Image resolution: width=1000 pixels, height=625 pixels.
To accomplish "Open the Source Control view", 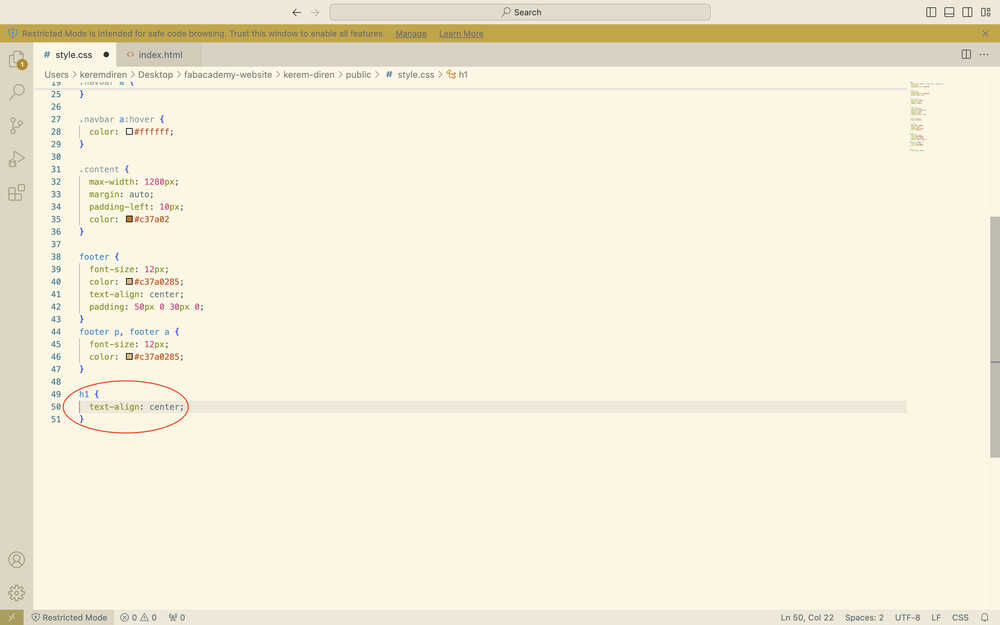I will click(x=17, y=126).
